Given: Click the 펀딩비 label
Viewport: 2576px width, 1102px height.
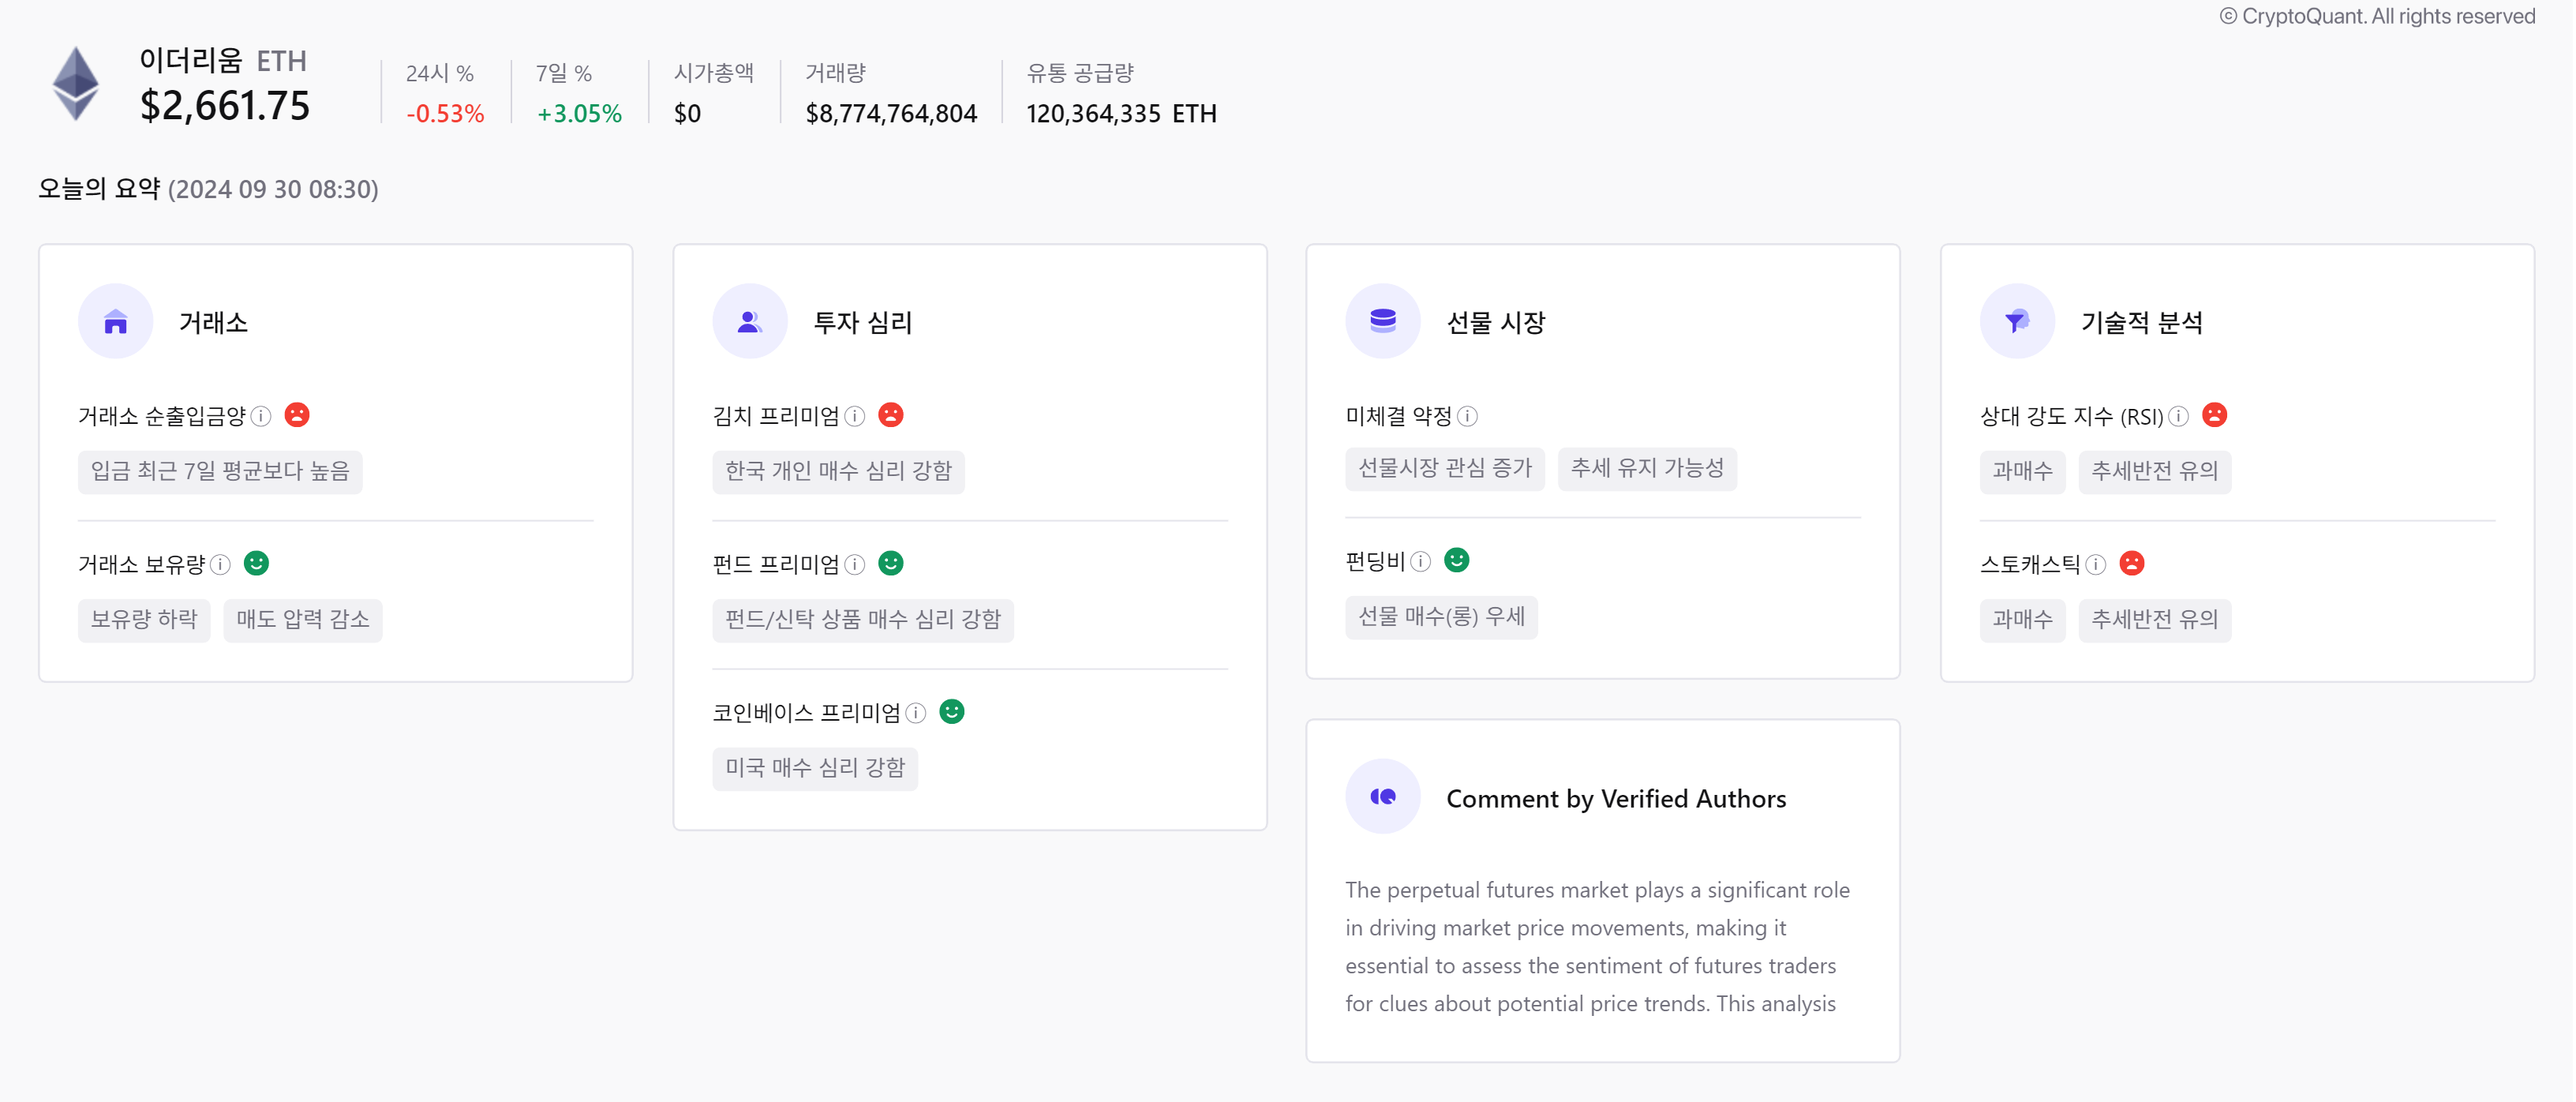Looking at the screenshot, I should tap(1375, 562).
